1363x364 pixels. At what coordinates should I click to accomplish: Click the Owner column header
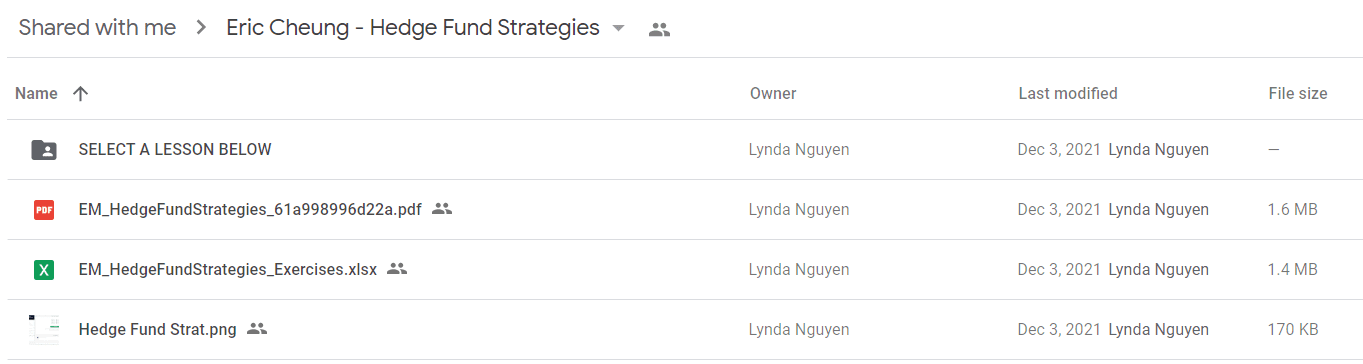pos(773,93)
